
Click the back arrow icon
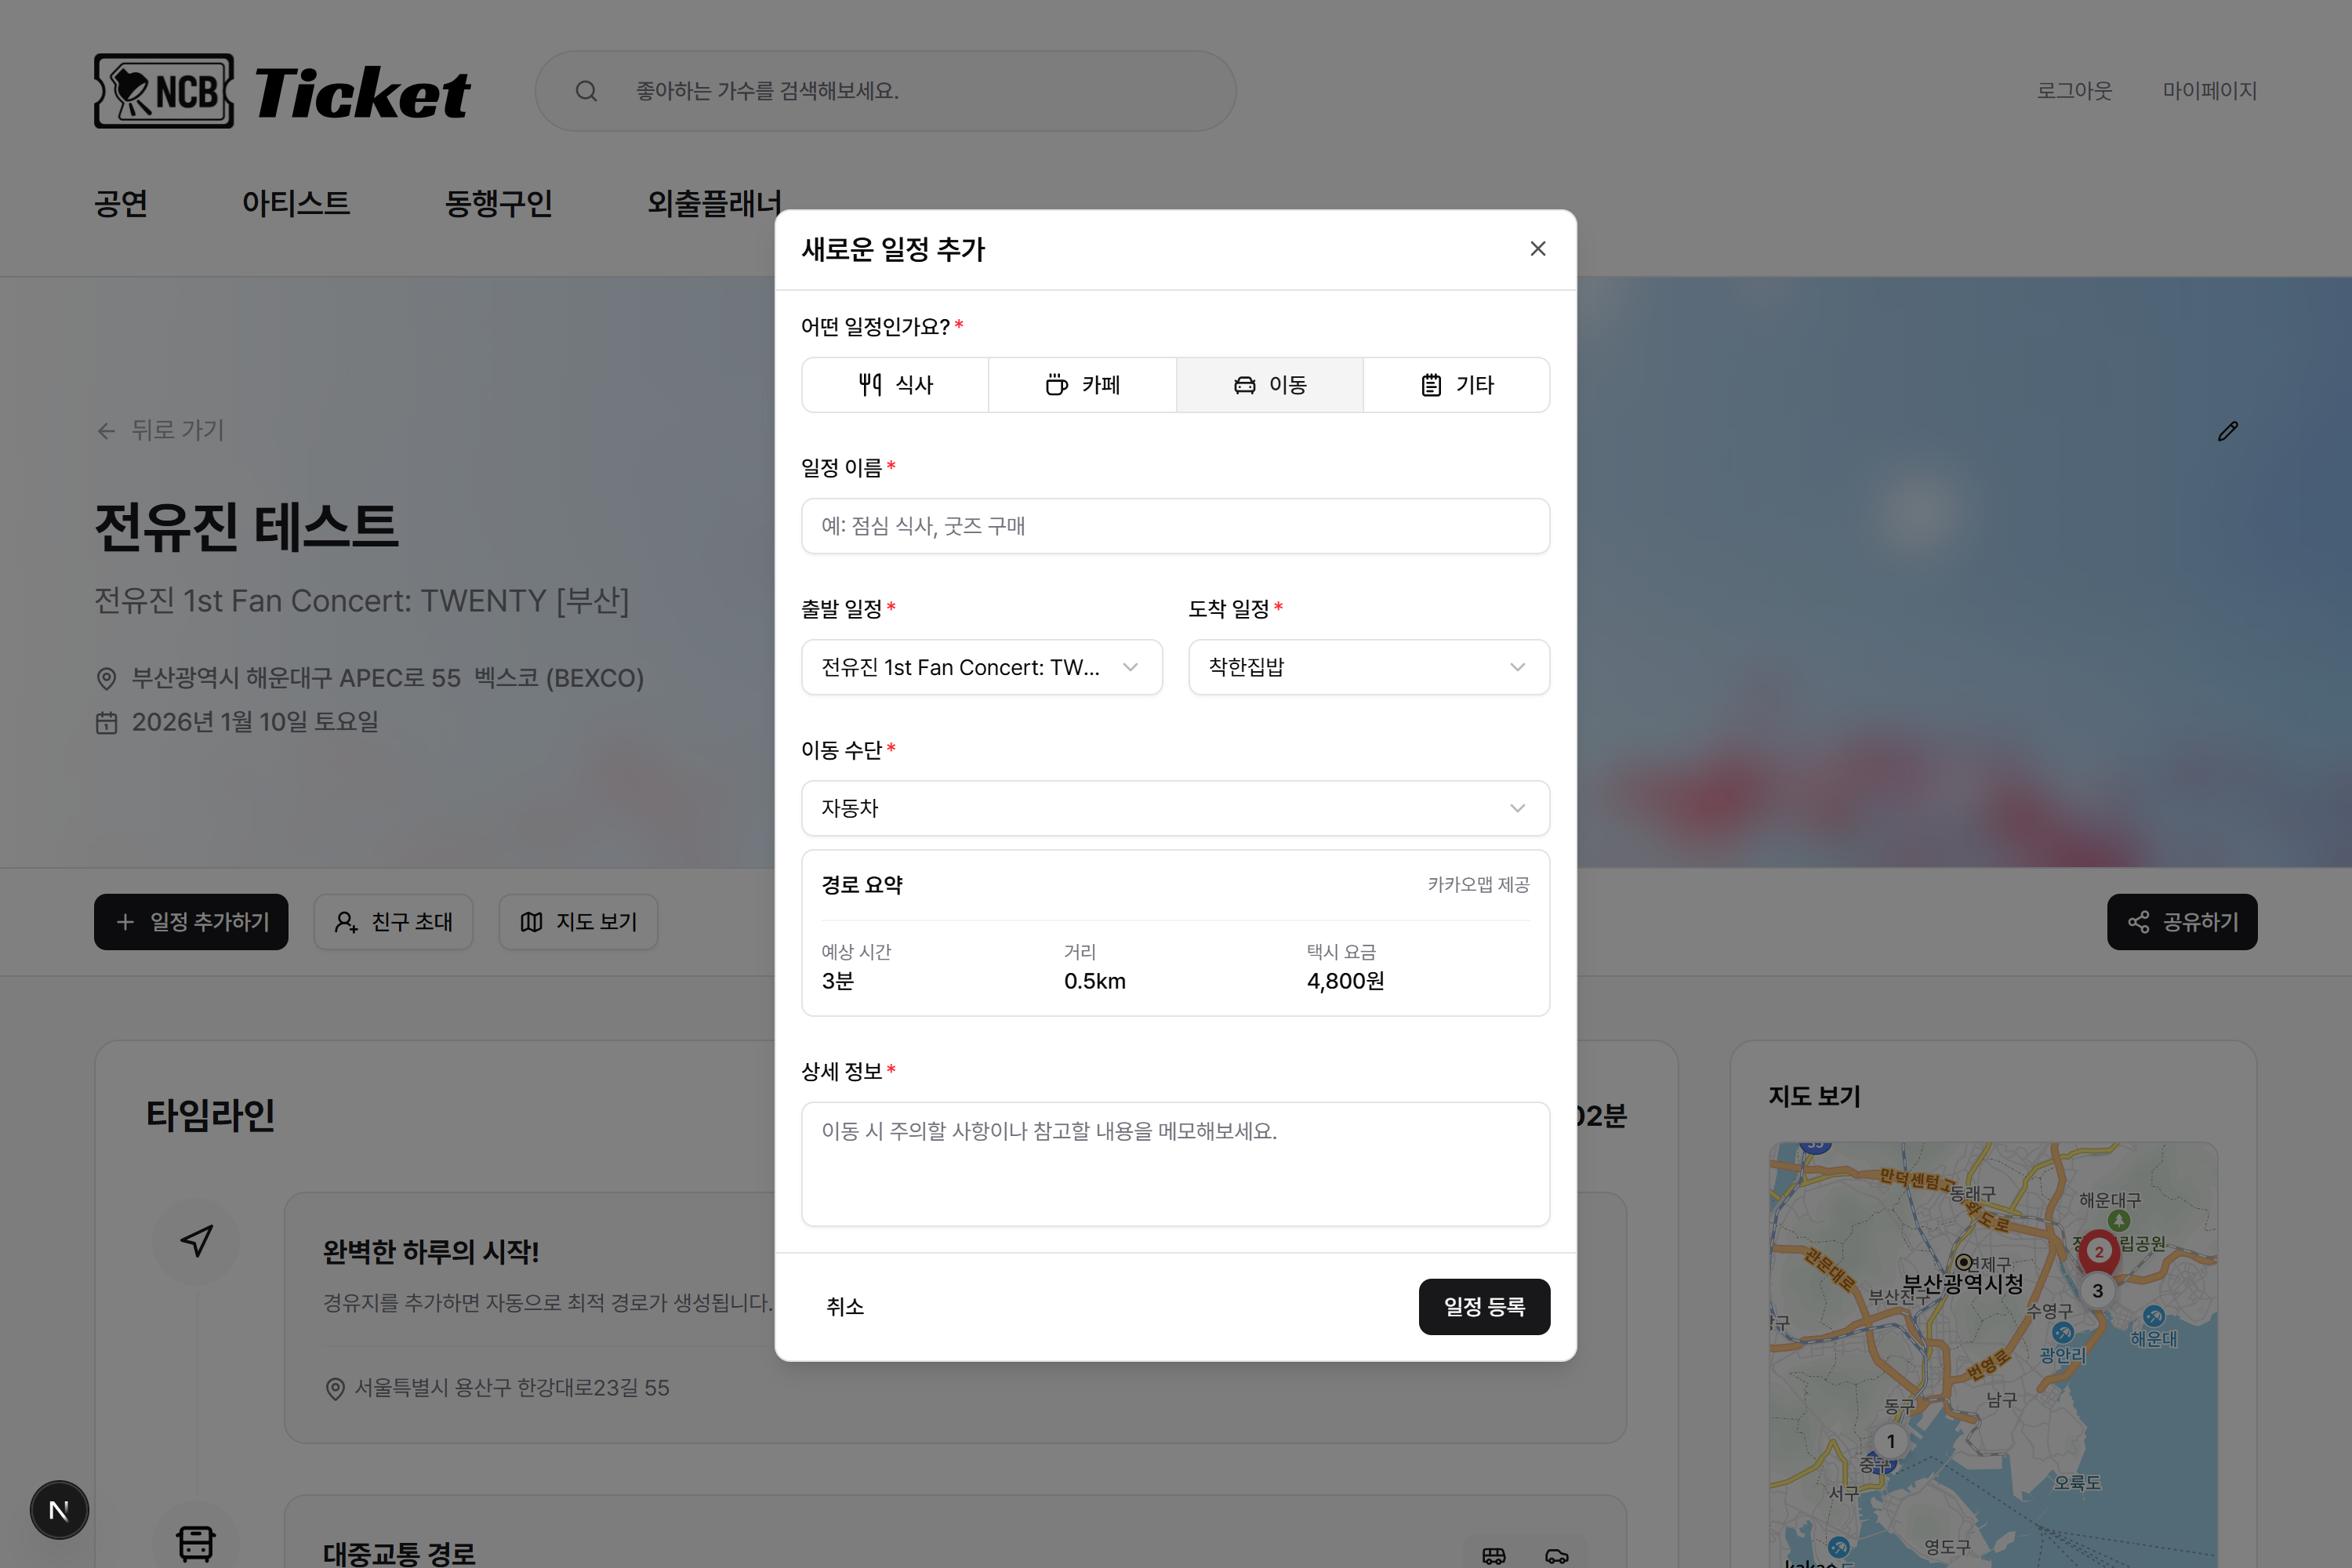tap(106, 431)
